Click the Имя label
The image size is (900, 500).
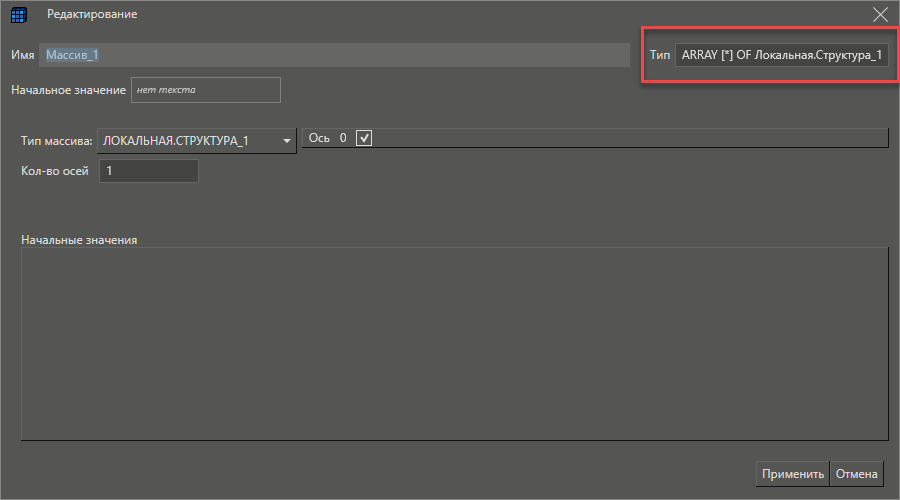pyautogui.click(x=23, y=55)
